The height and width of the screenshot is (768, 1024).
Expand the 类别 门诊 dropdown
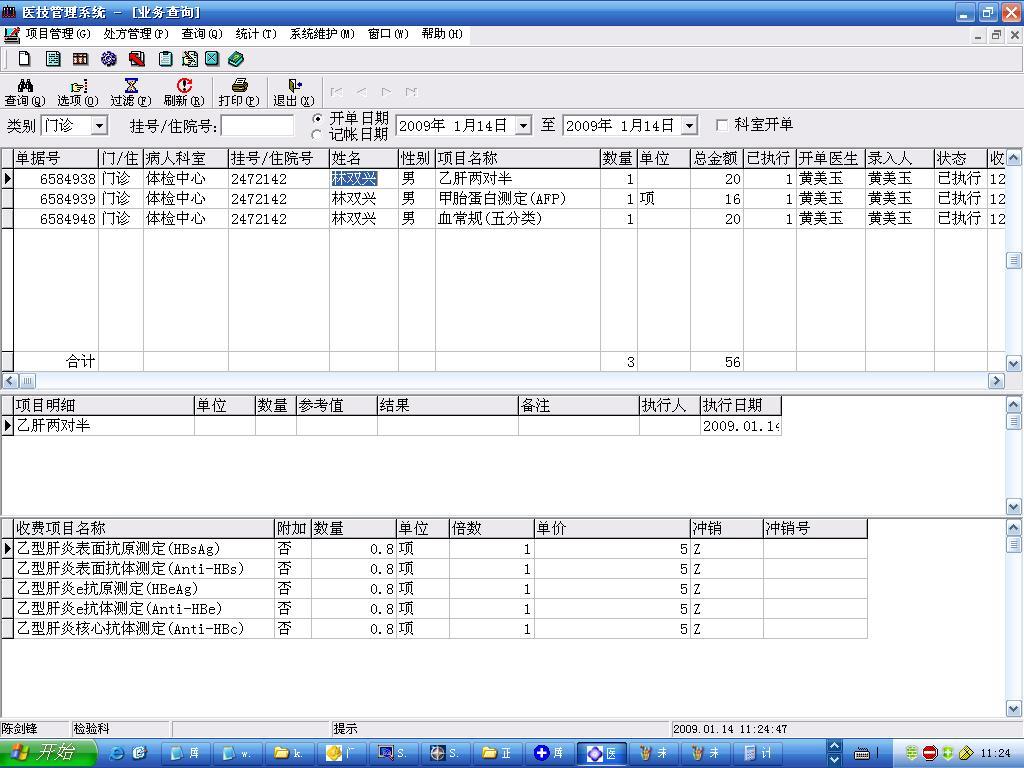(x=99, y=125)
